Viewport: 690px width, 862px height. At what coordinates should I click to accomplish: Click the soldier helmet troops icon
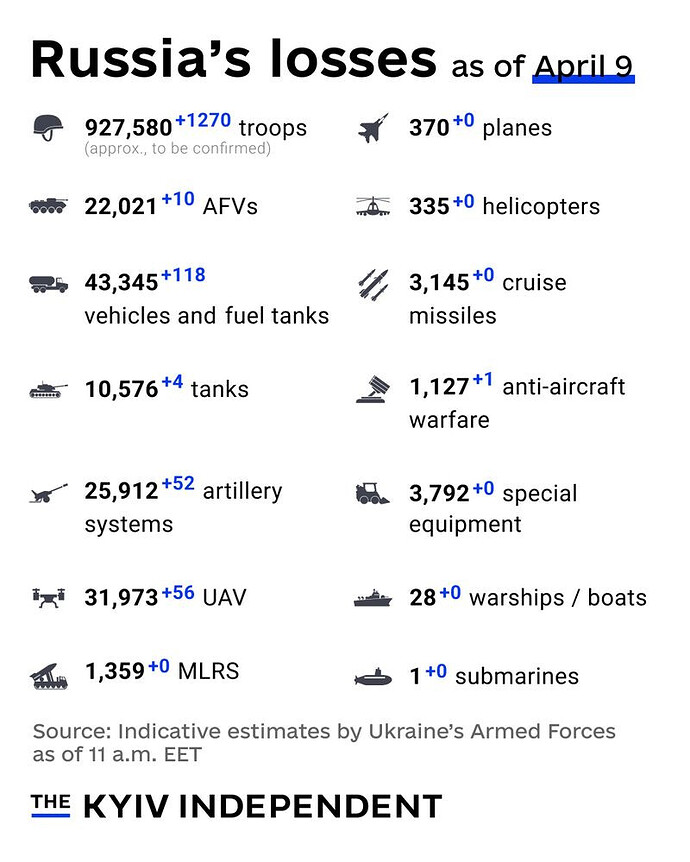pos(48,128)
